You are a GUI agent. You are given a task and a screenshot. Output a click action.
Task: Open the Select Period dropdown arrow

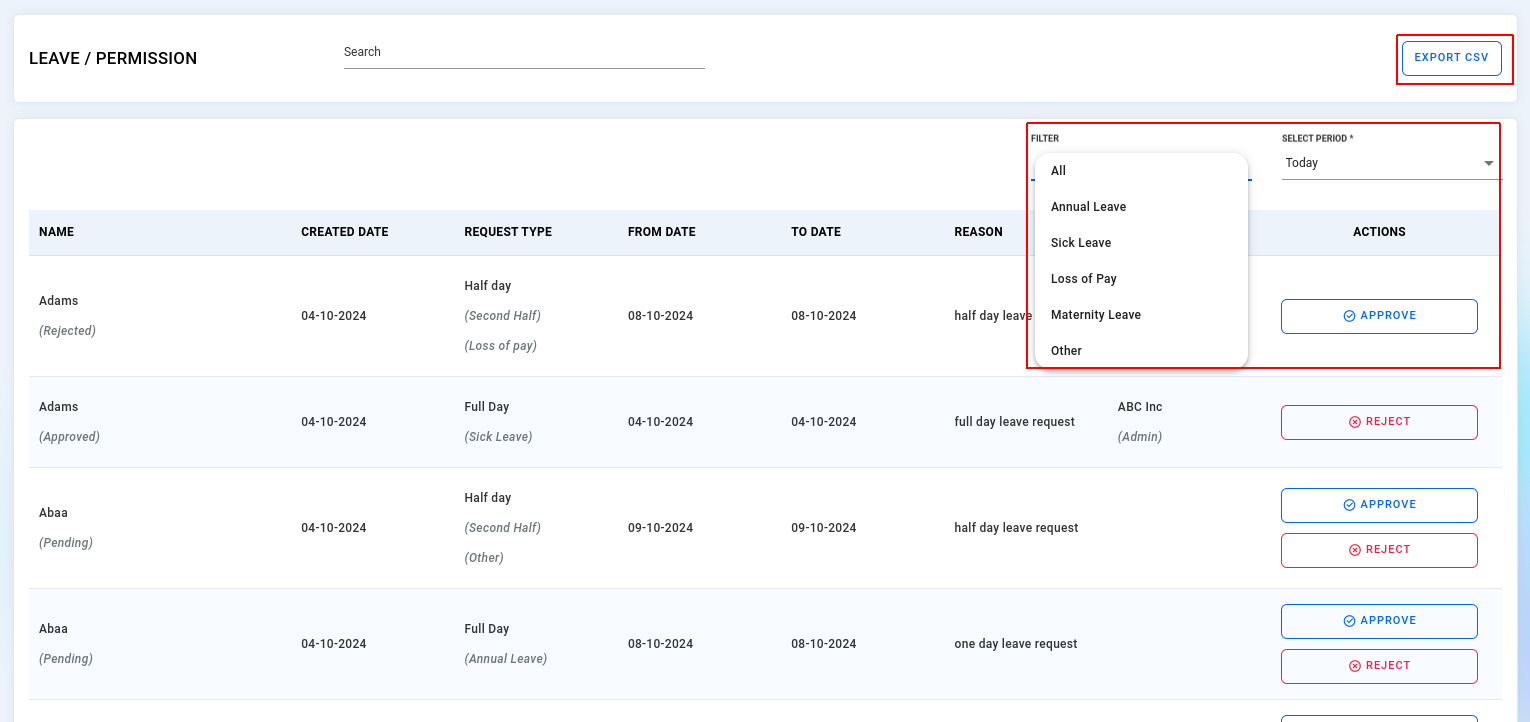(x=1489, y=163)
